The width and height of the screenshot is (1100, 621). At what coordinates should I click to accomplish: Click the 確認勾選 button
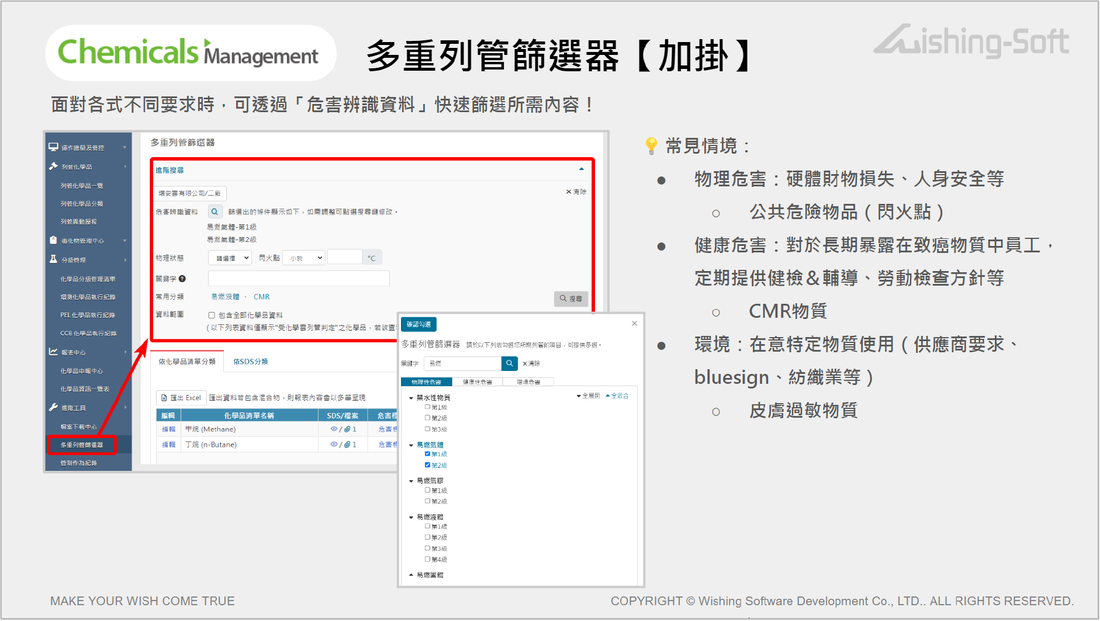point(419,324)
